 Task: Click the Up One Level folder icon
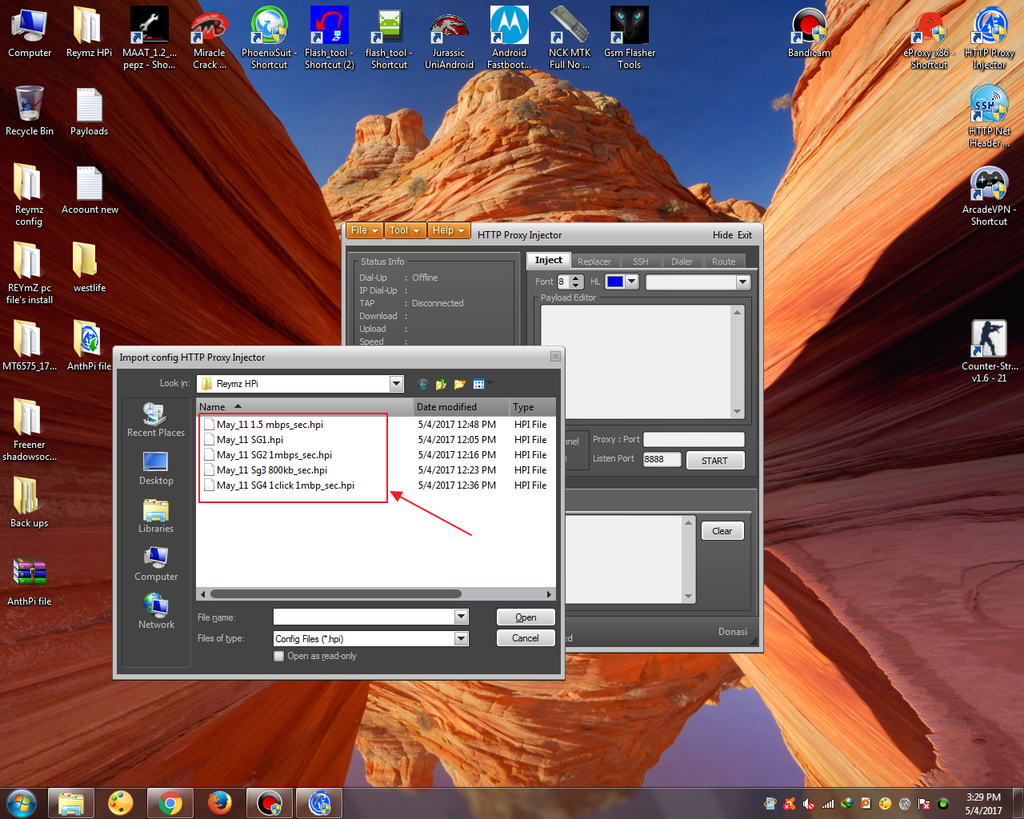pos(441,384)
